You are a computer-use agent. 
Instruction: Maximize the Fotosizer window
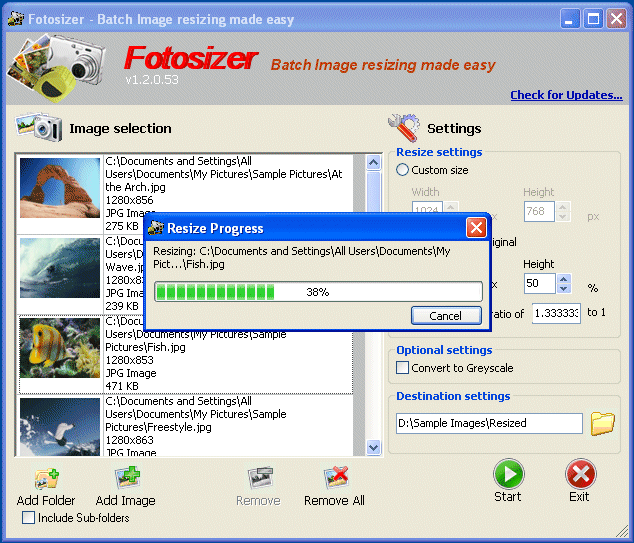pos(593,19)
